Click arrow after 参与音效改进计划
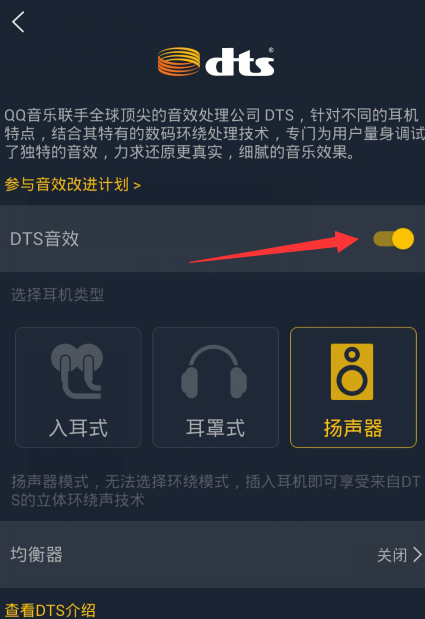This screenshot has height=619, width=425. click(x=137, y=185)
